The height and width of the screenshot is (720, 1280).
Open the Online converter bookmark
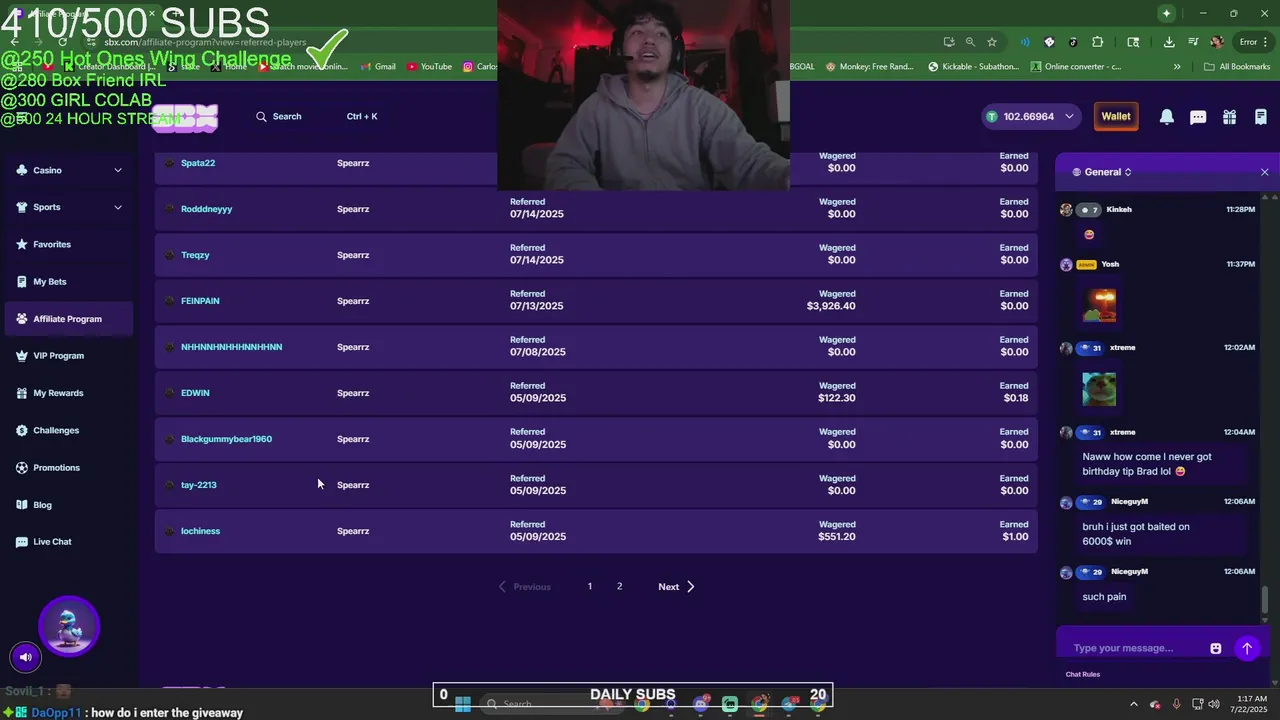(x=1075, y=67)
